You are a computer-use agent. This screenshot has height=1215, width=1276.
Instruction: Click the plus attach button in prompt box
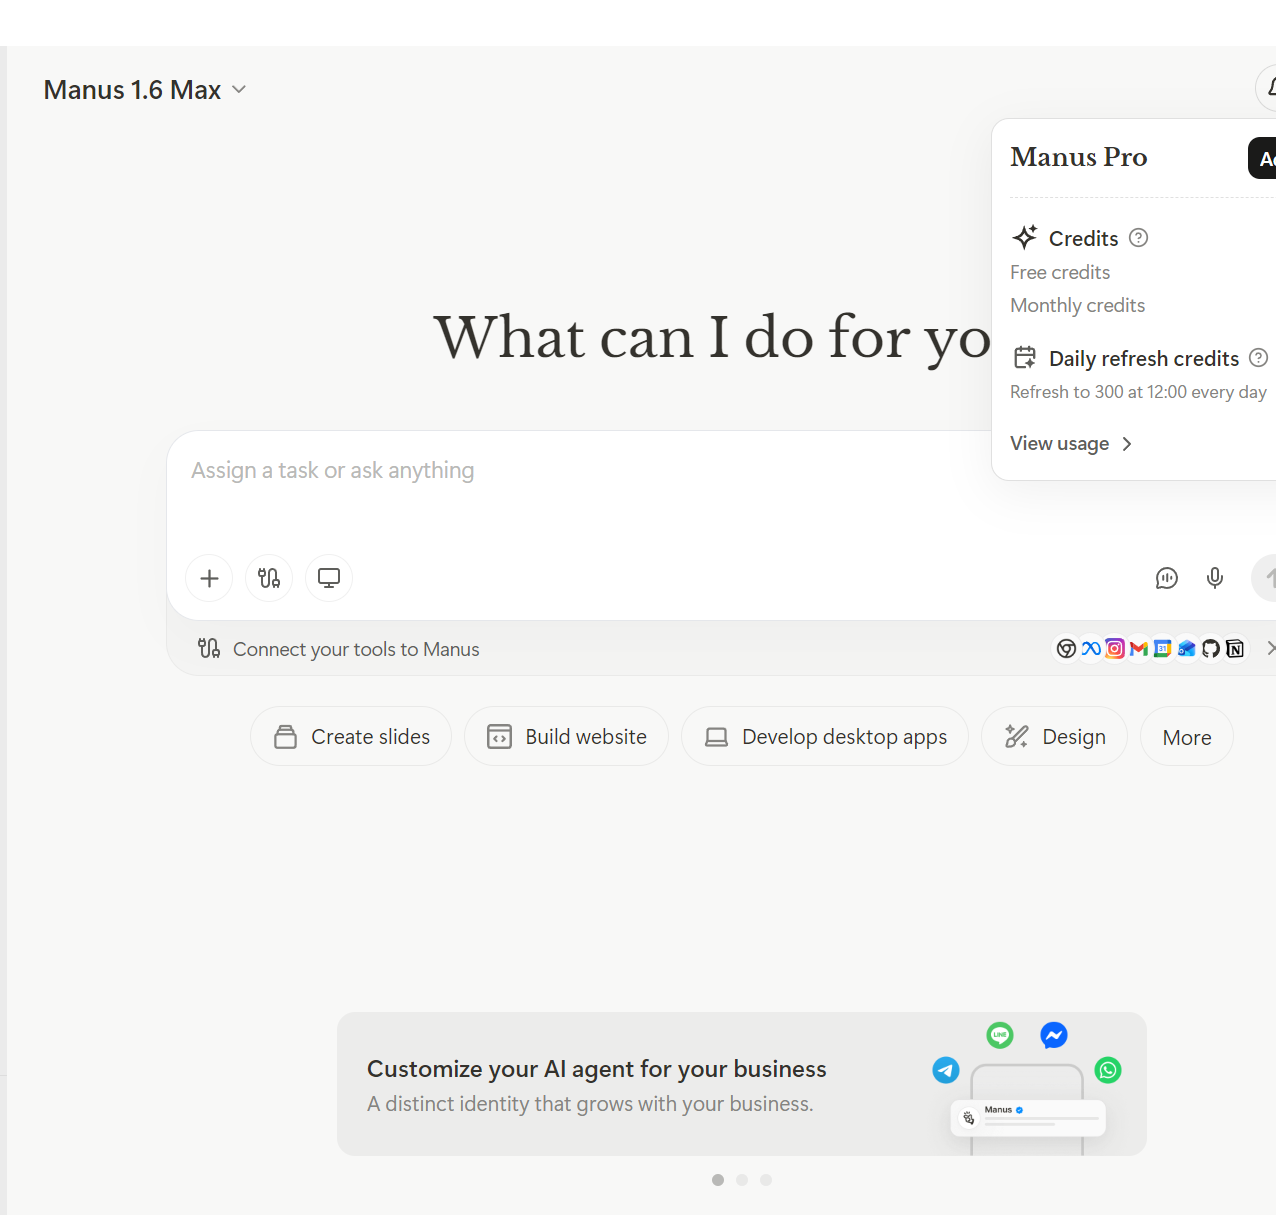[209, 578]
